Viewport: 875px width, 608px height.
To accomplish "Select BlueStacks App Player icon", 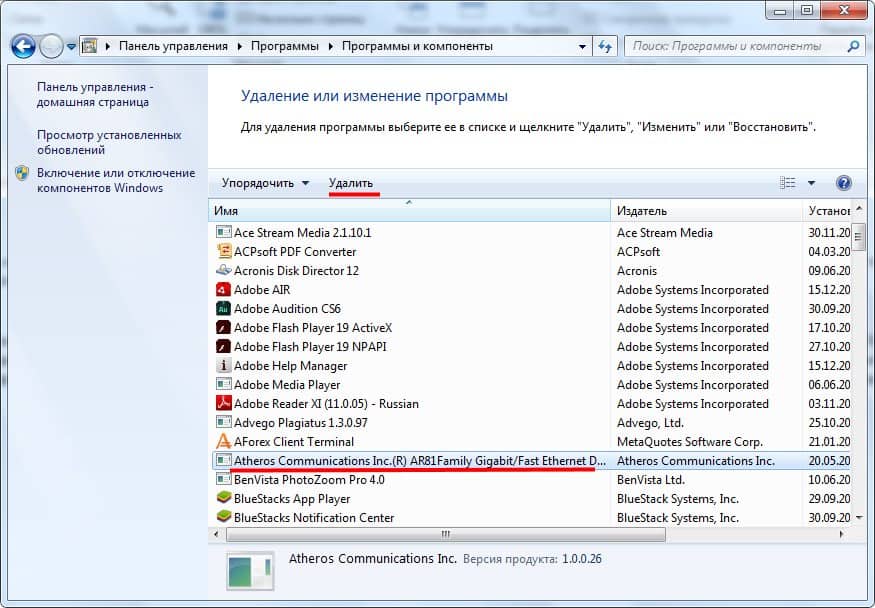I will pos(223,498).
